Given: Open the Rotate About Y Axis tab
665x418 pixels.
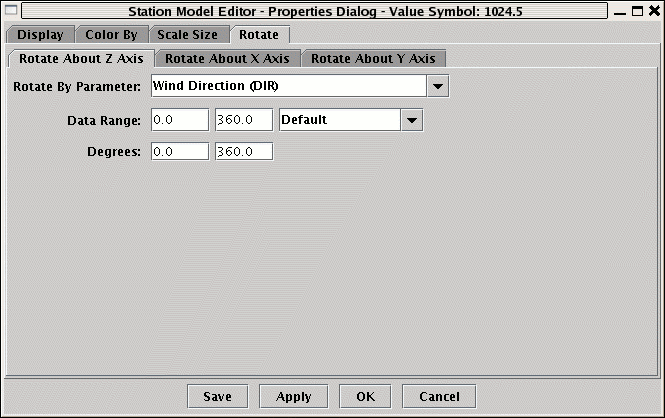Looking at the screenshot, I should pos(373,58).
